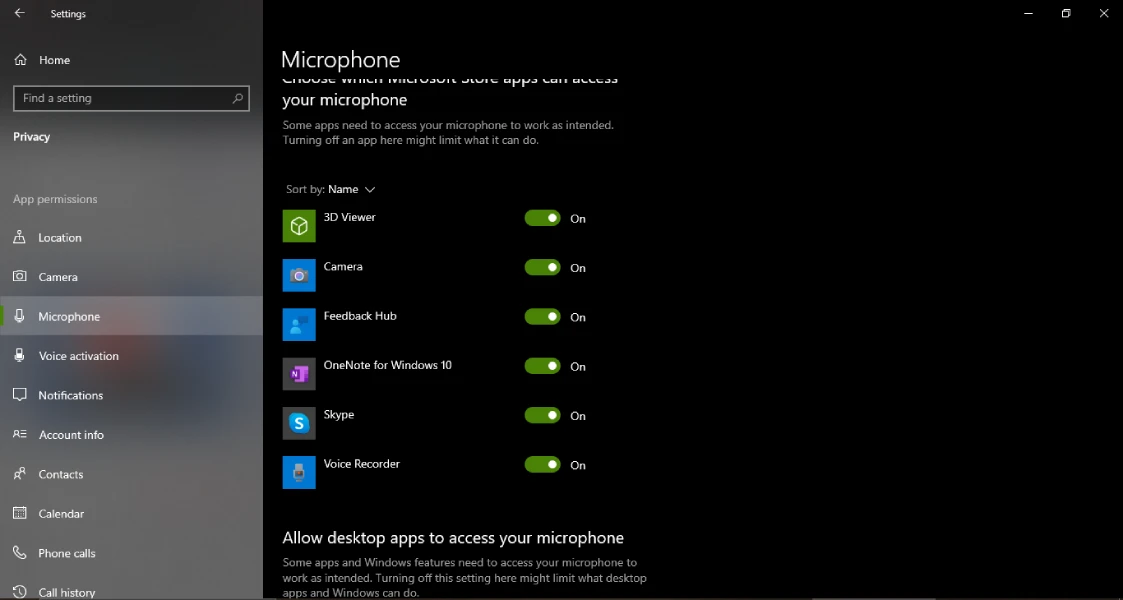The image size is (1123, 600).
Task: Switch off Feedback Hub microphone toggle
Action: [x=543, y=316]
